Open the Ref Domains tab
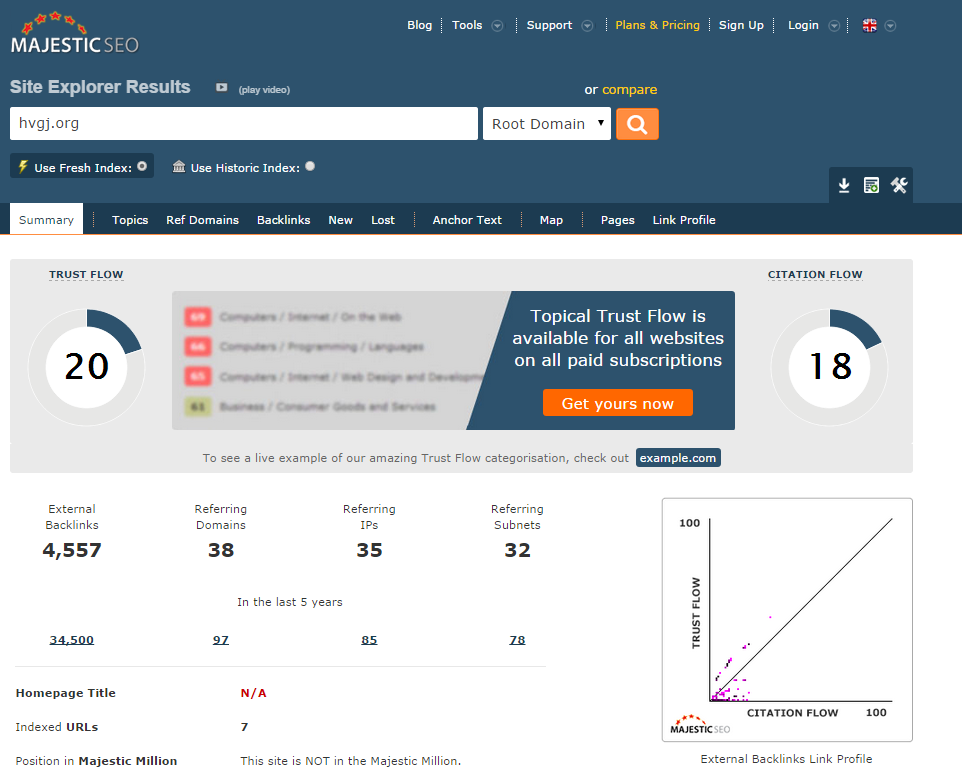Screen dimensions: 962x778 [x=202, y=220]
